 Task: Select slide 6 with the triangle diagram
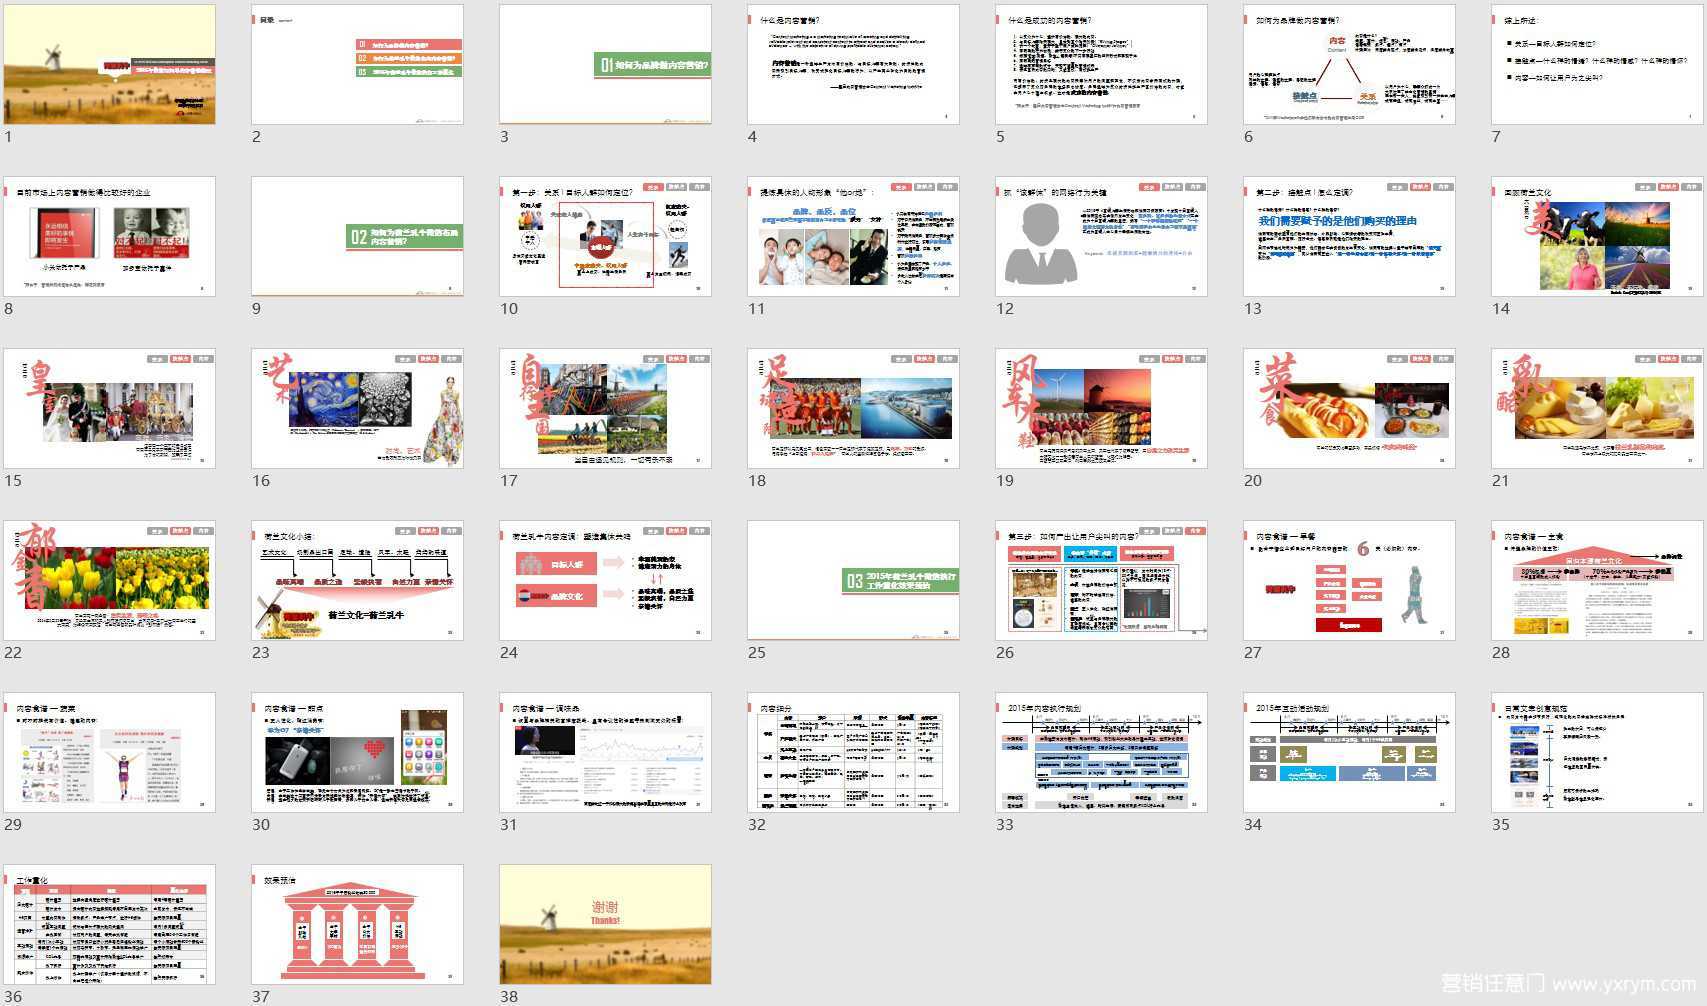(1349, 65)
